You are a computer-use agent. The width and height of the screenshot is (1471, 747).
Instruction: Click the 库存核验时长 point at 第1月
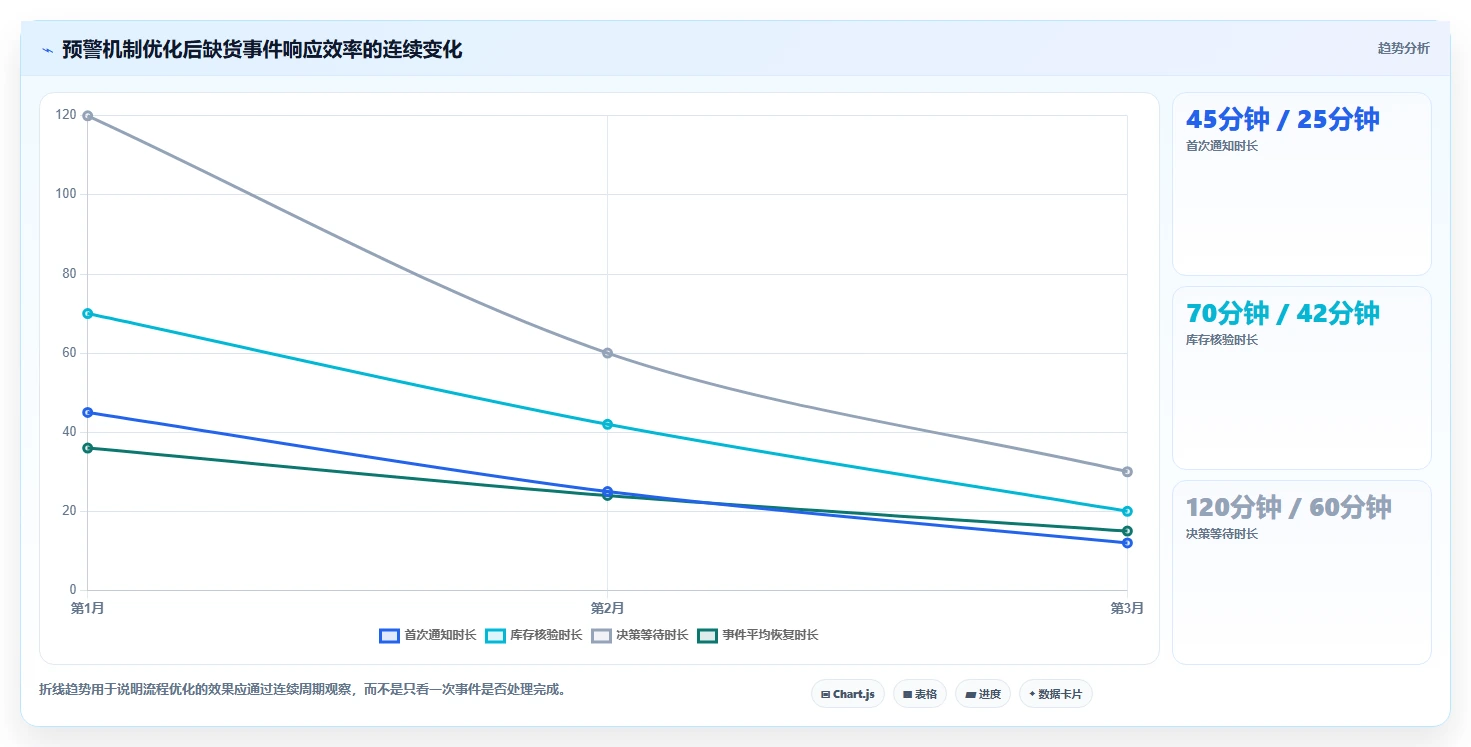[88, 314]
